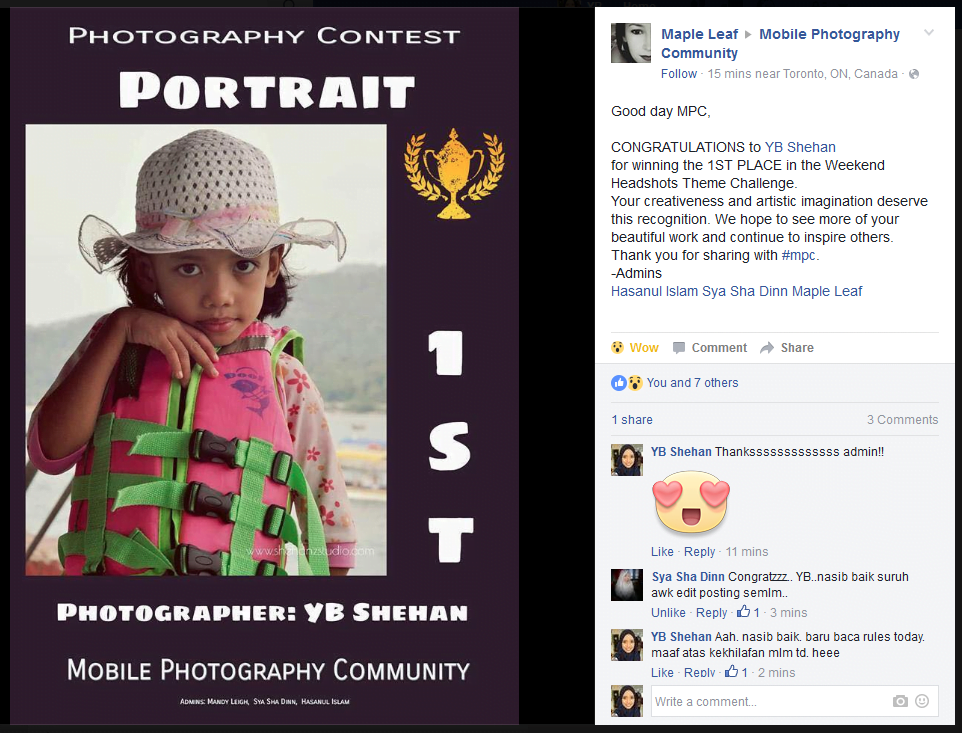Viewport: 962px width, 733px height.
Task: Click the heart-eyes emoji sticker
Action: [x=691, y=501]
